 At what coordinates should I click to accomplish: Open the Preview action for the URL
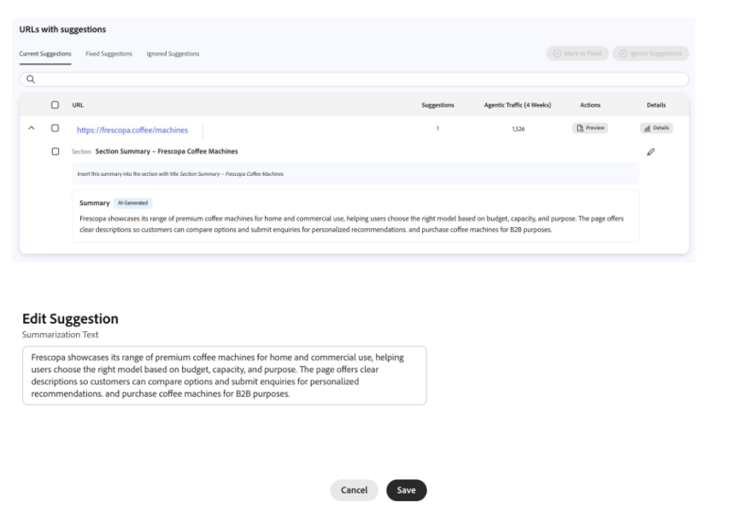pos(590,128)
